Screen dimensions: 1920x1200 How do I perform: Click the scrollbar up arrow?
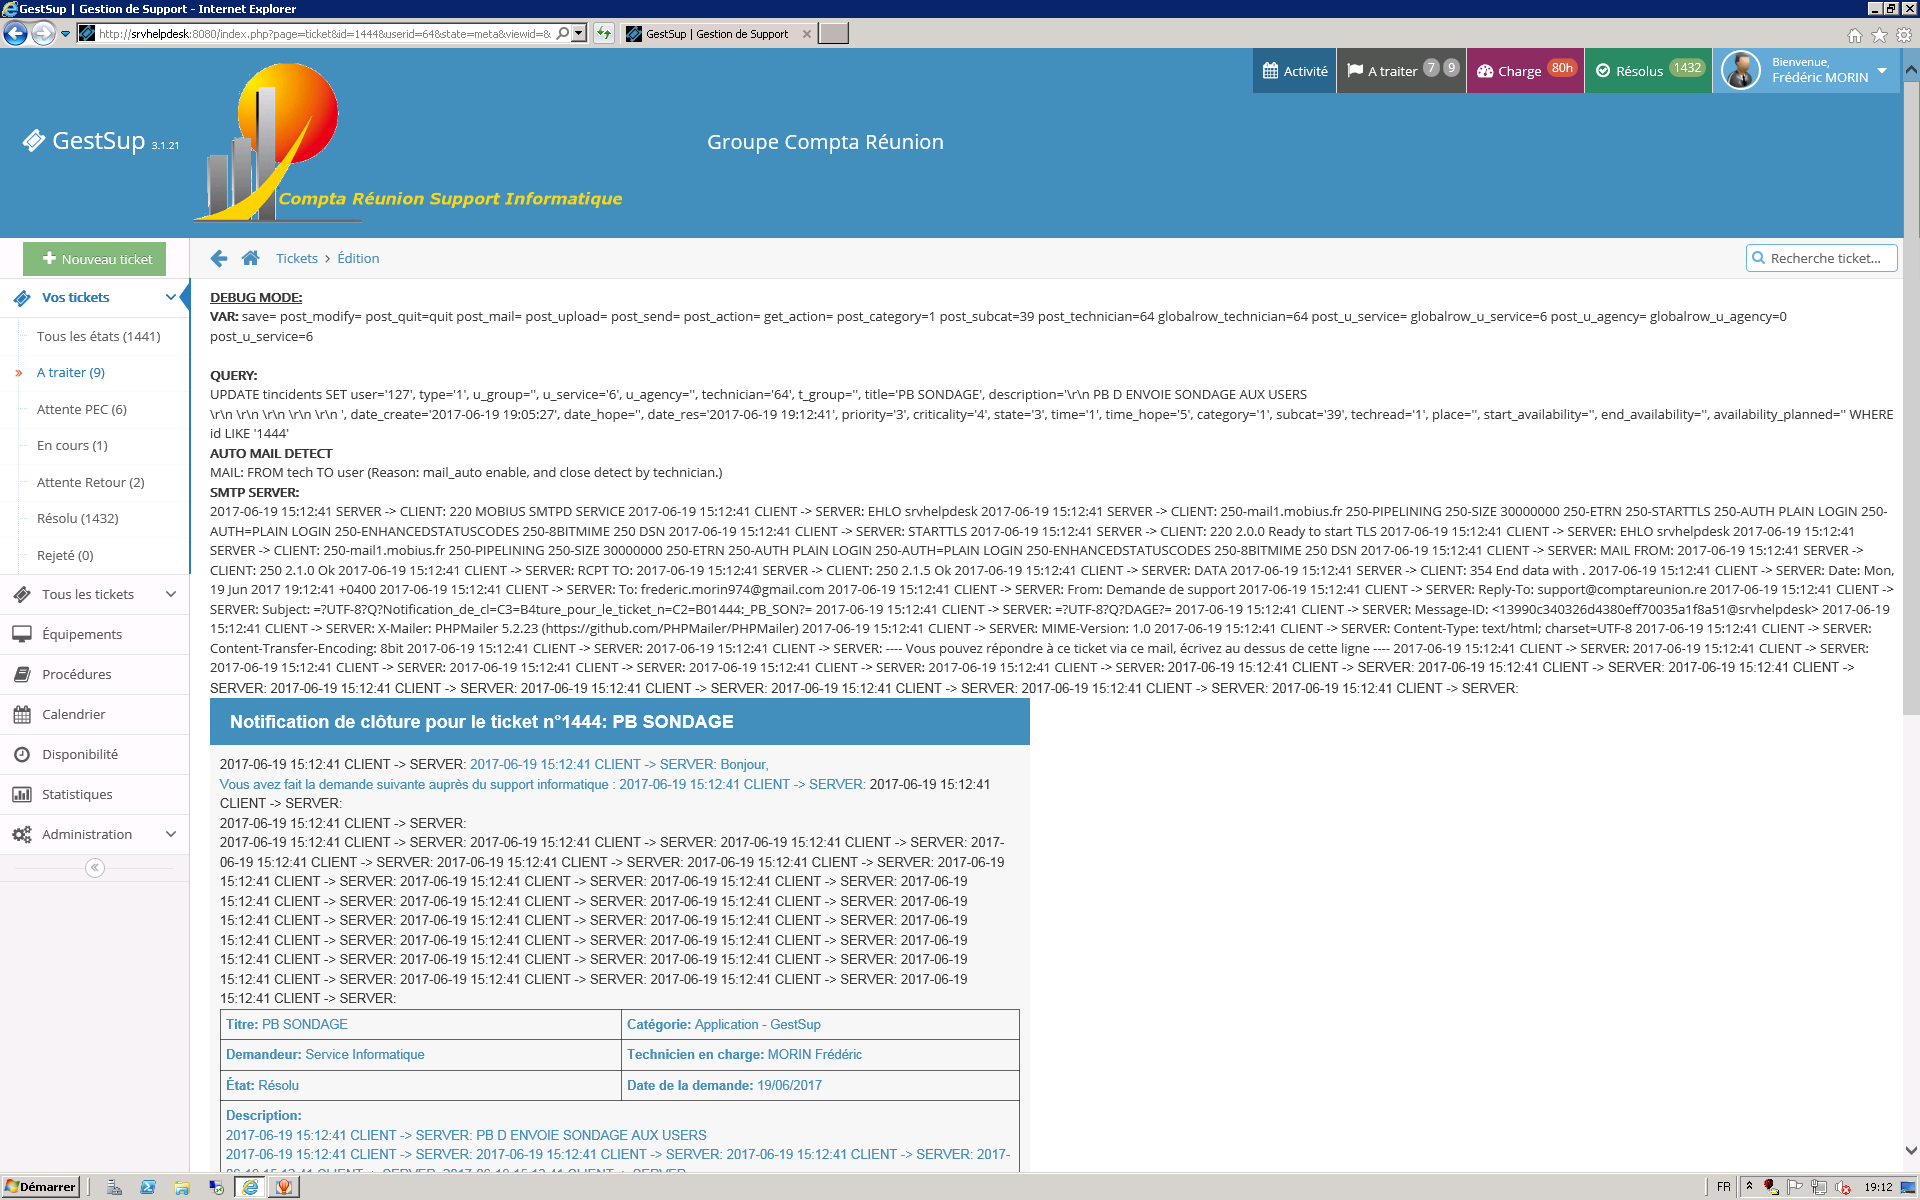coord(1911,69)
